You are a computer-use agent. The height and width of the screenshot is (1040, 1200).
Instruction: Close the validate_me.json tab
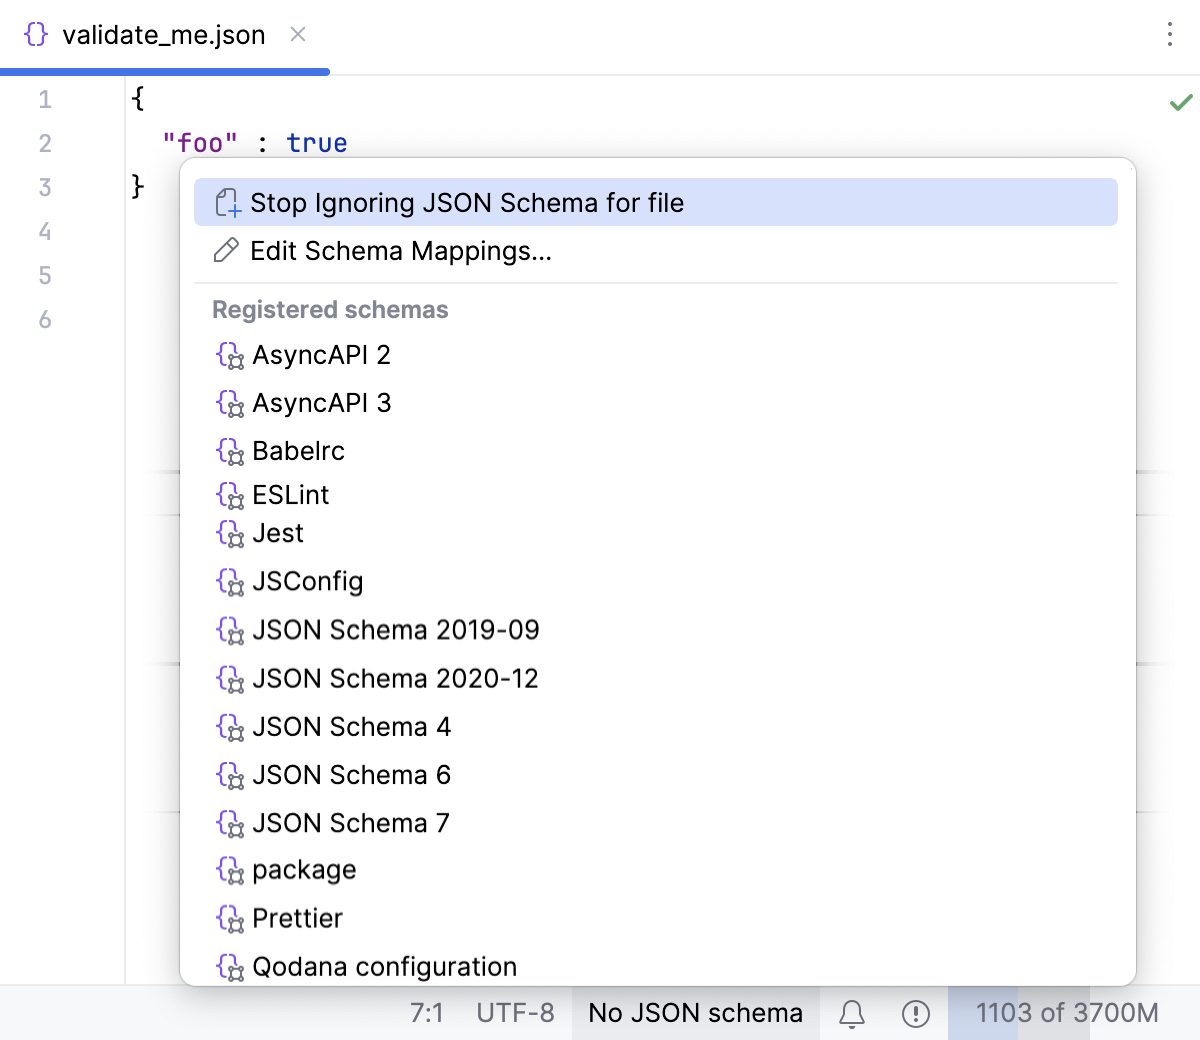tap(296, 34)
